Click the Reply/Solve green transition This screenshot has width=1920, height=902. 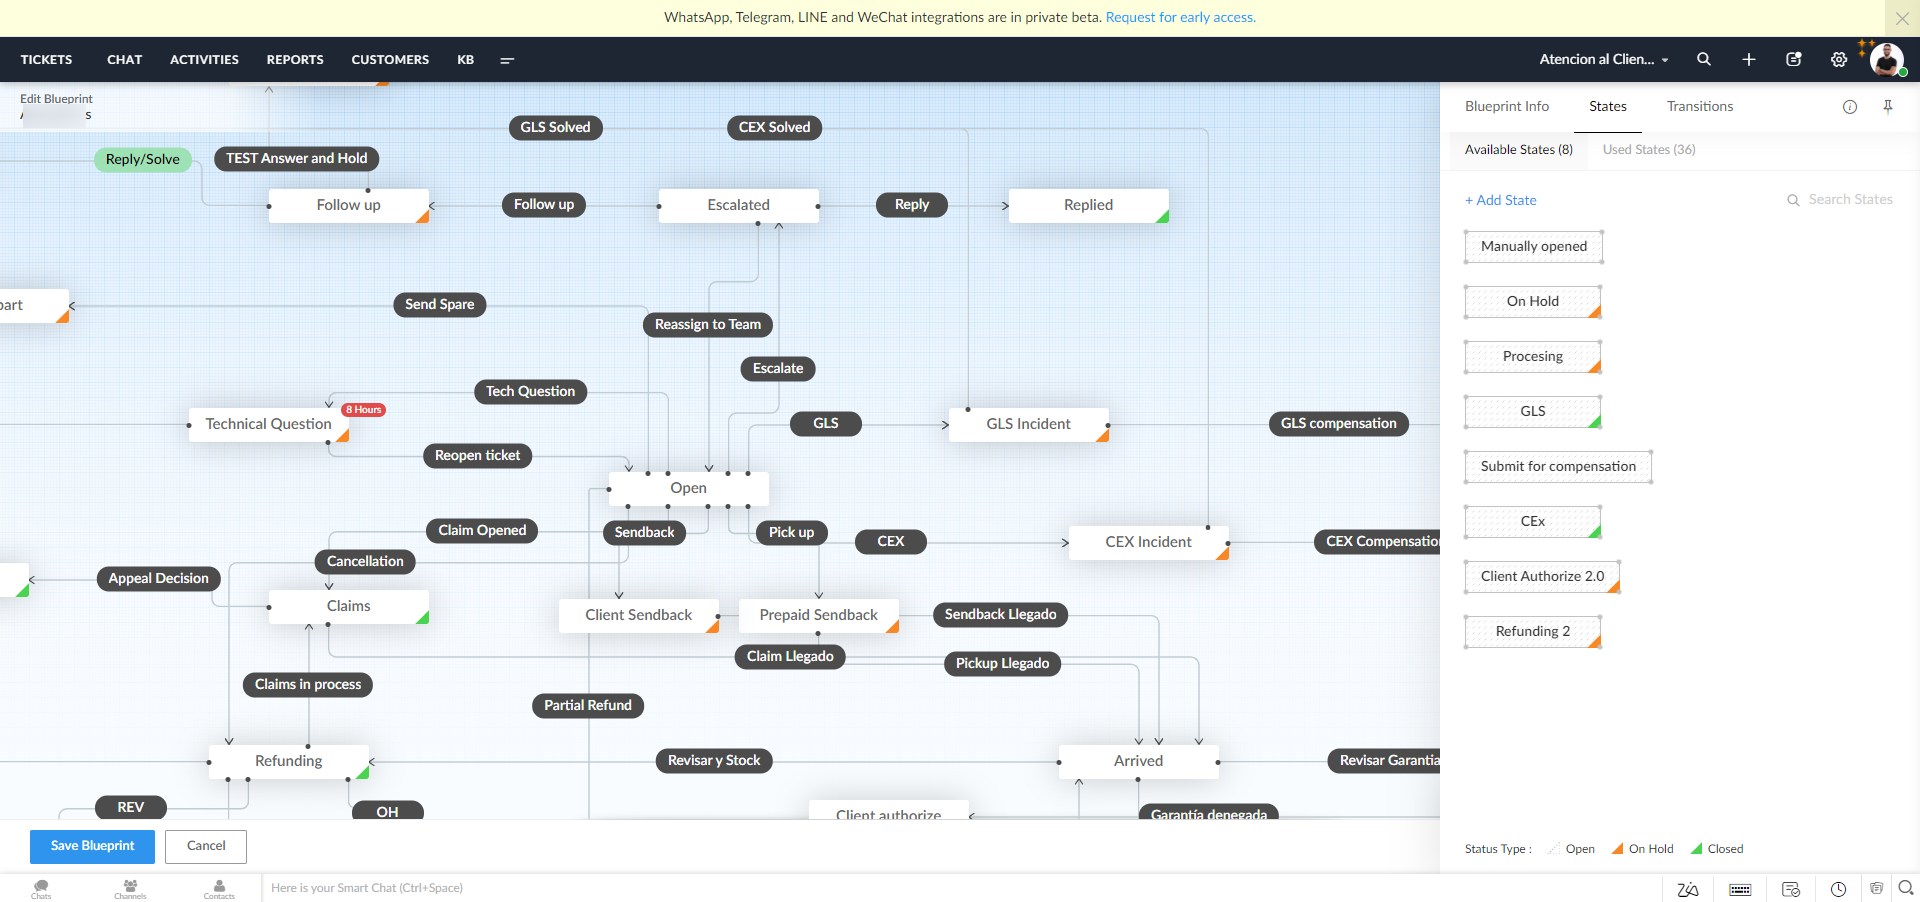pos(143,159)
